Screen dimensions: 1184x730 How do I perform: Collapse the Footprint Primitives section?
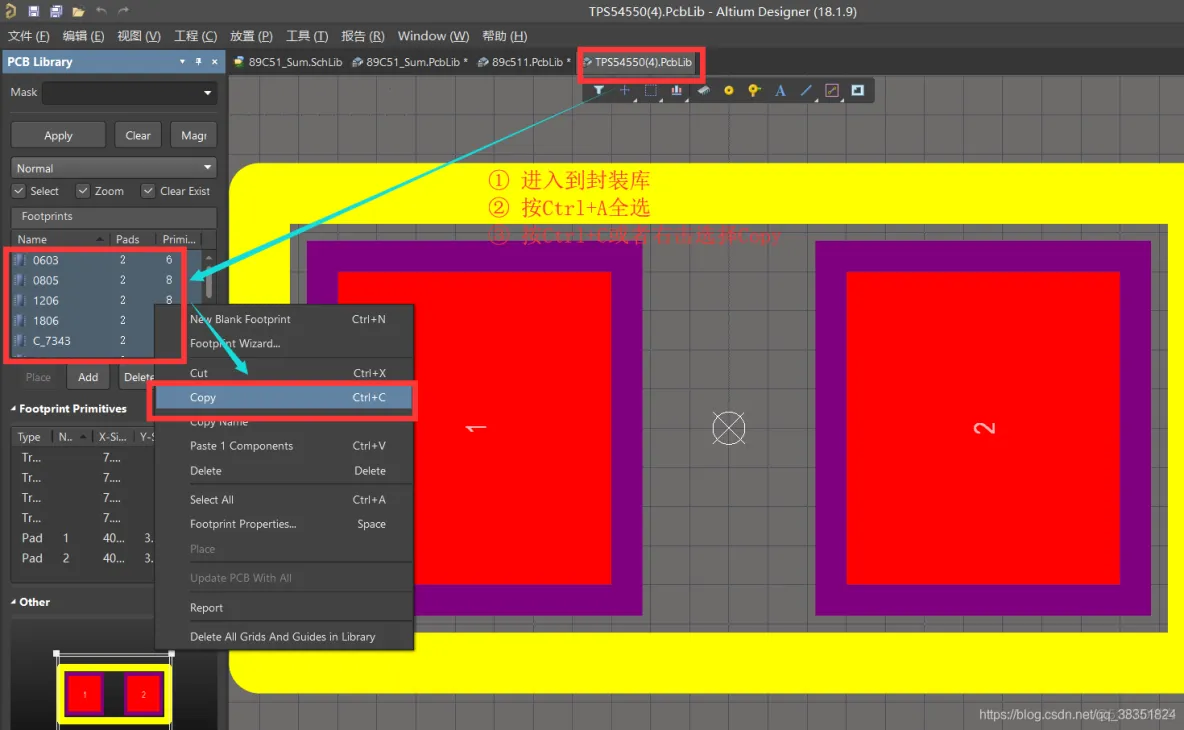14,408
